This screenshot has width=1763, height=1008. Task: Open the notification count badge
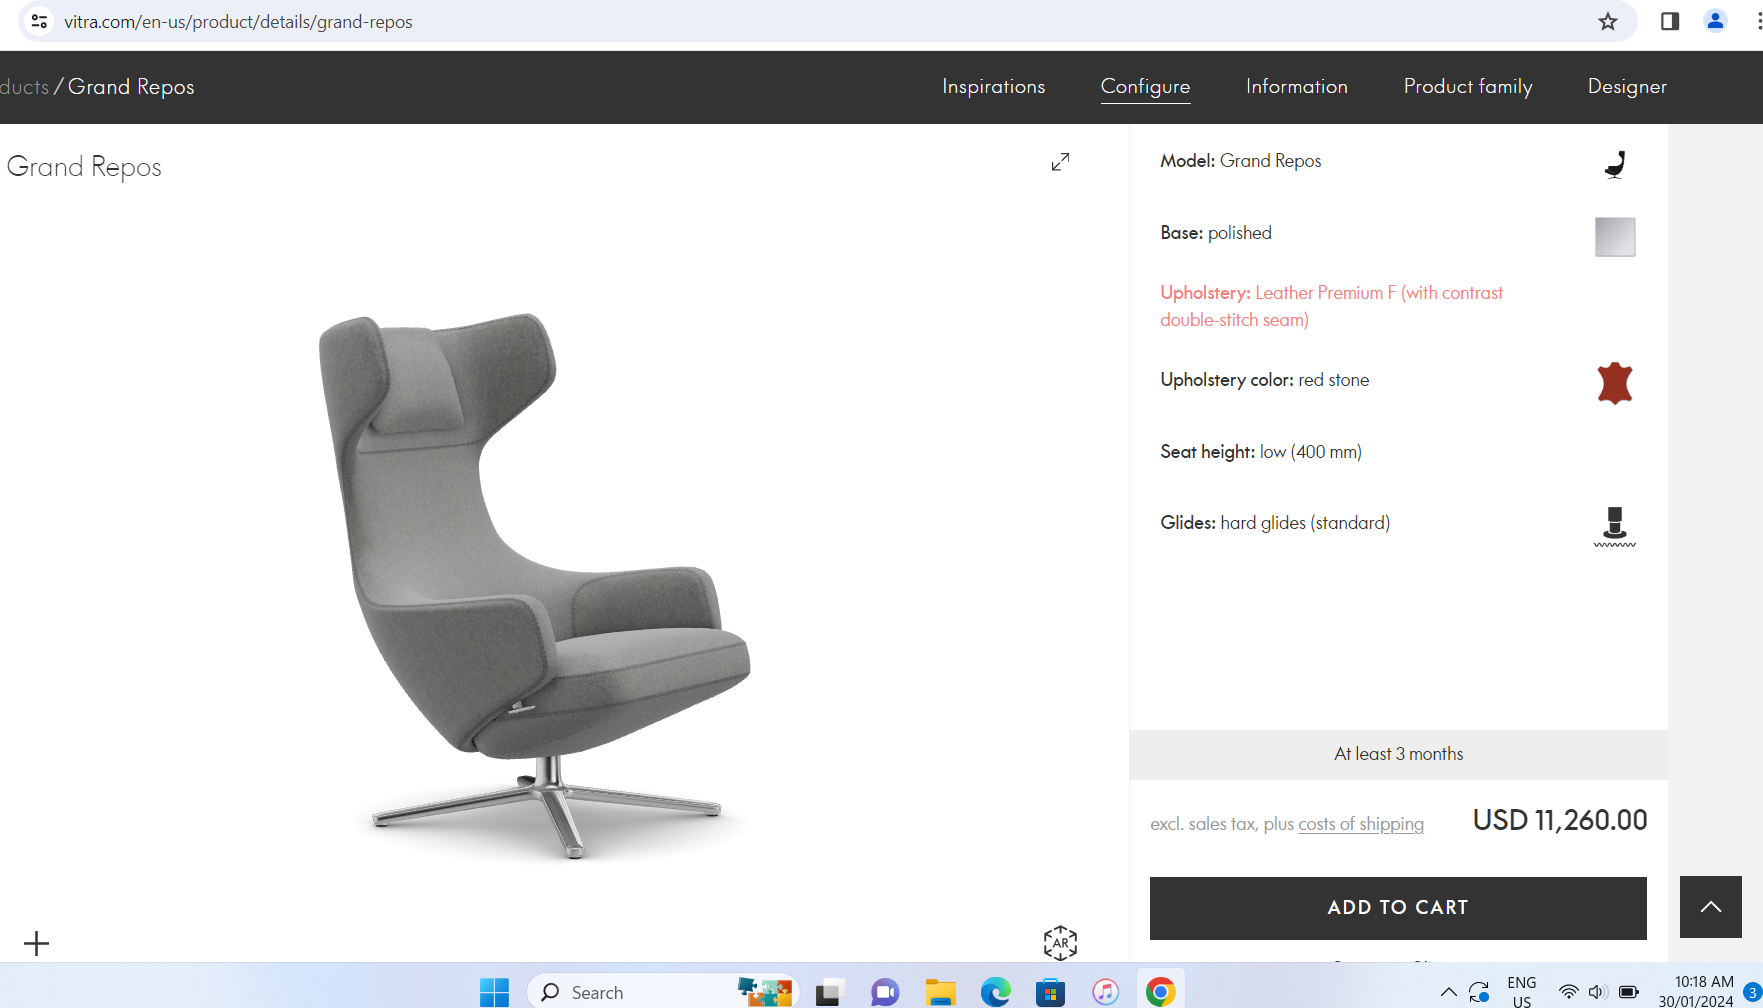pyautogui.click(x=1752, y=993)
